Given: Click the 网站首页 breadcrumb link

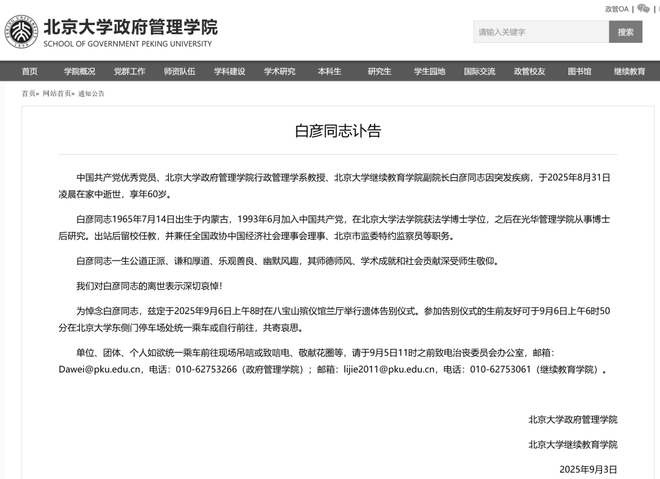Looking at the screenshot, I should click(x=57, y=93).
